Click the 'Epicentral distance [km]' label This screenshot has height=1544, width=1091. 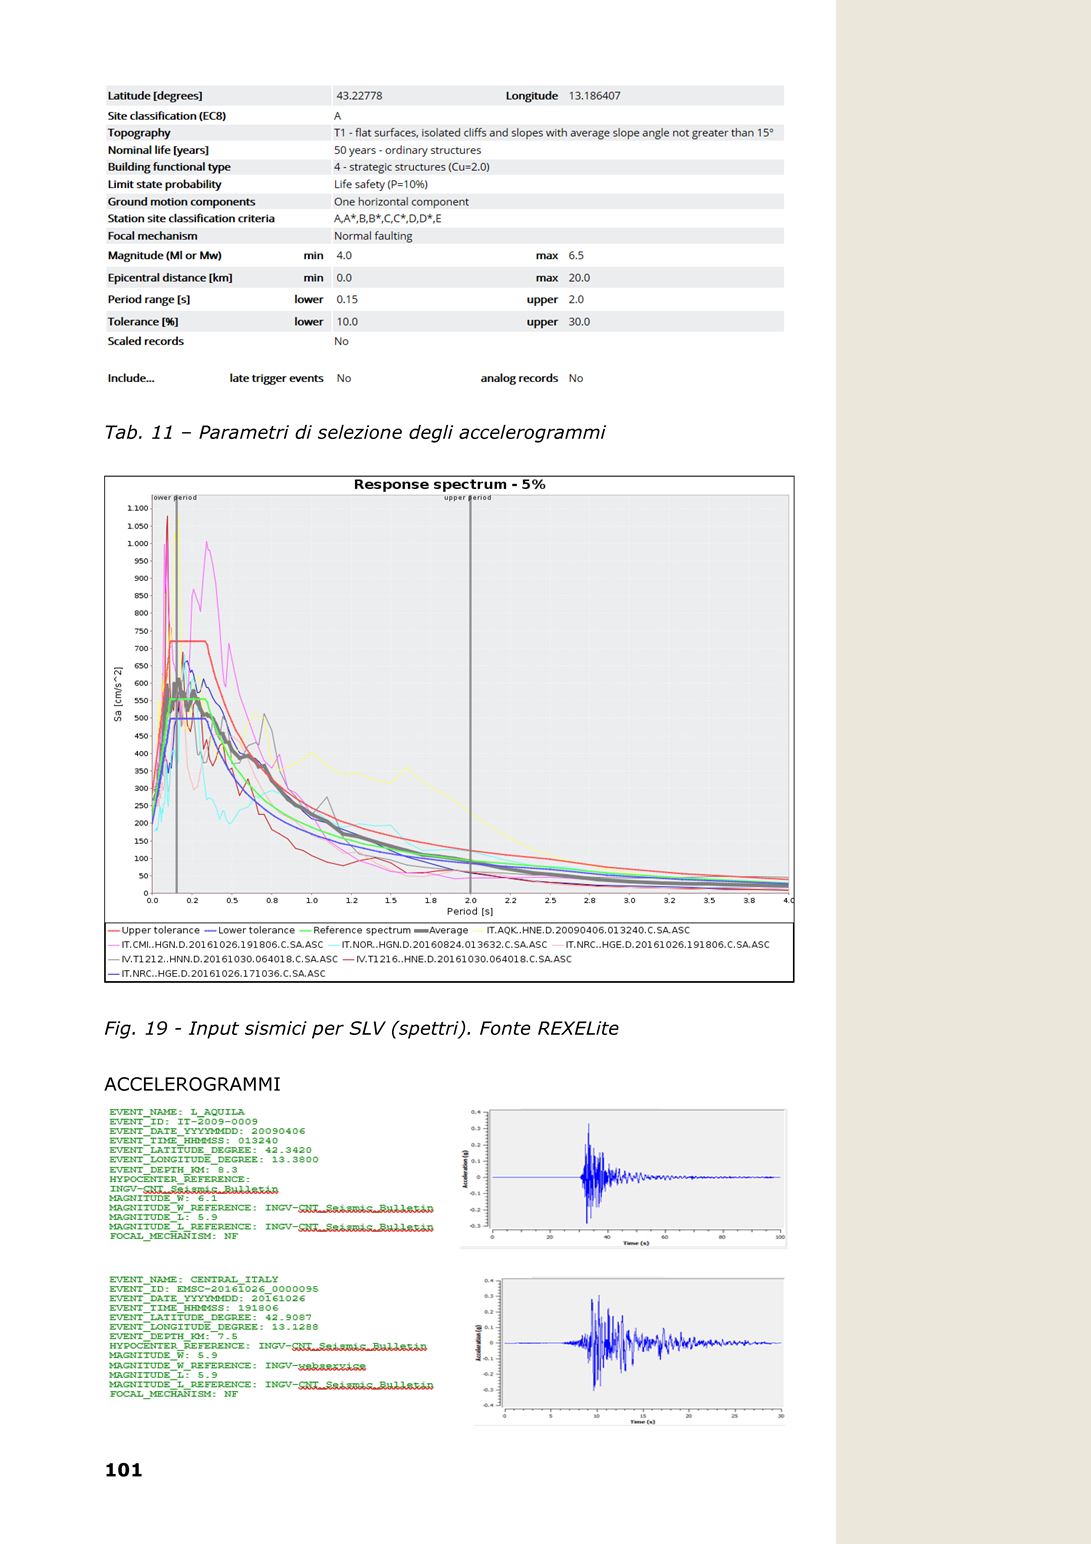pos(170,278)
